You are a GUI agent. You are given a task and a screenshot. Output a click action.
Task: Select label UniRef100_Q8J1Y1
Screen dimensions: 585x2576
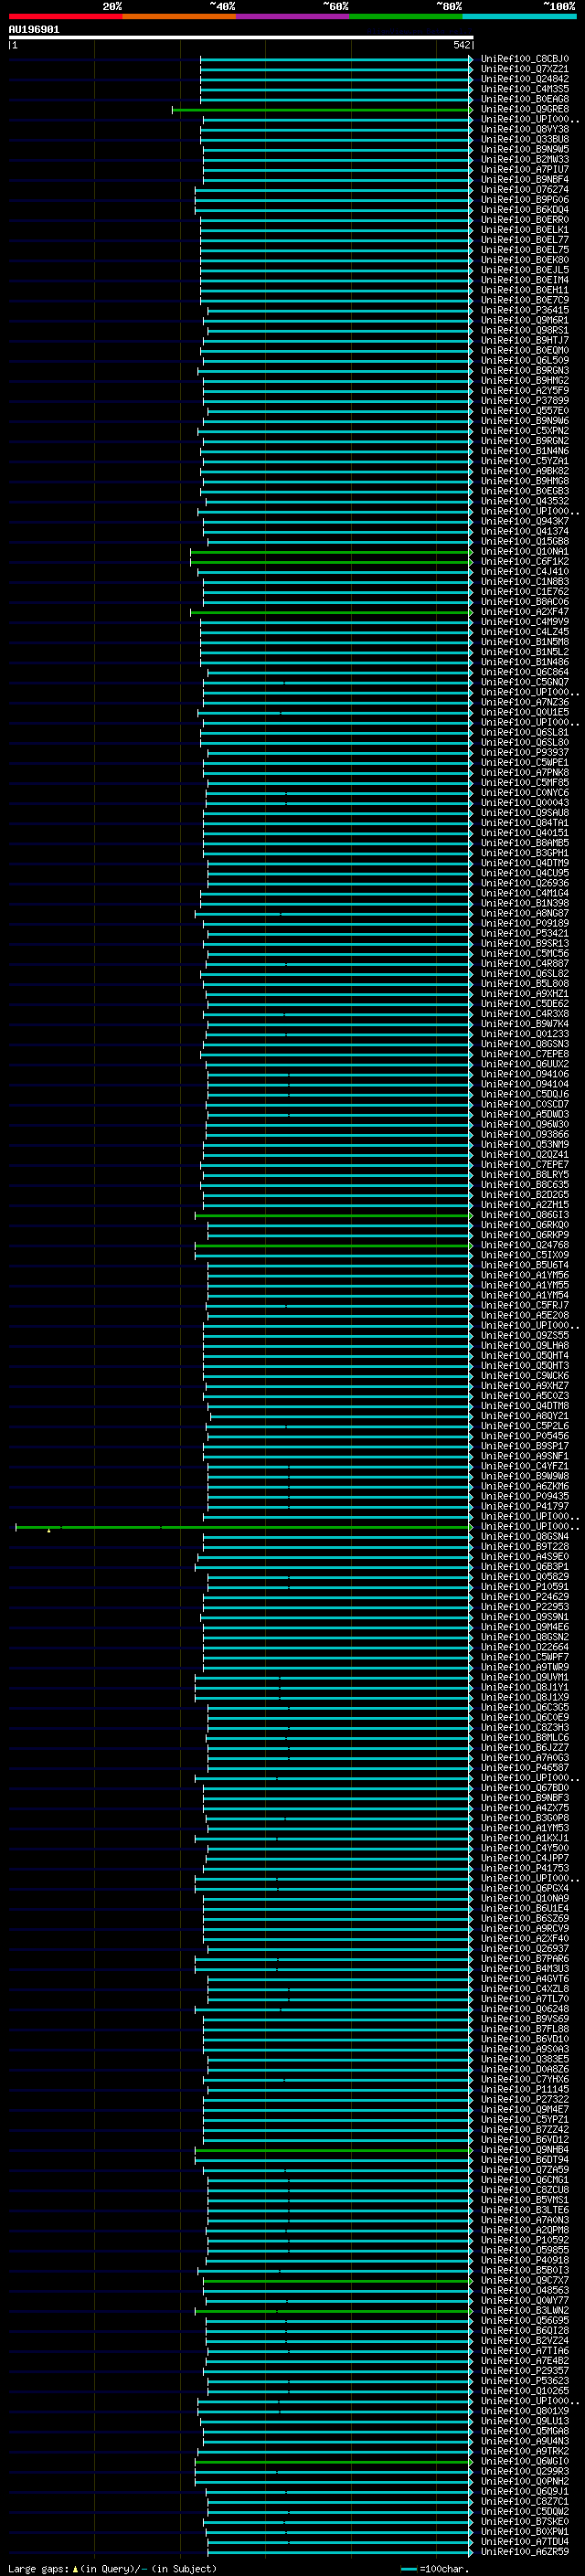pyautogui.click(x=524, y=1688)
